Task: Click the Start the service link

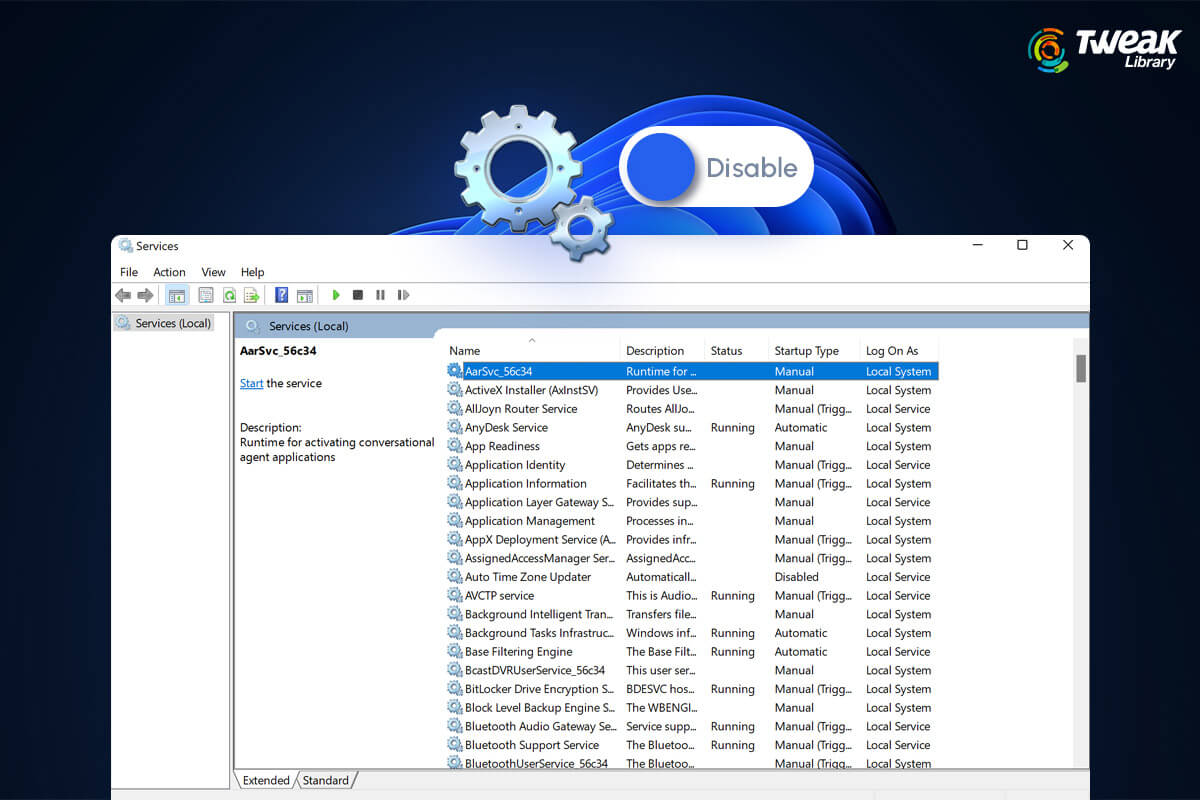Action: (x=251, y=383)
